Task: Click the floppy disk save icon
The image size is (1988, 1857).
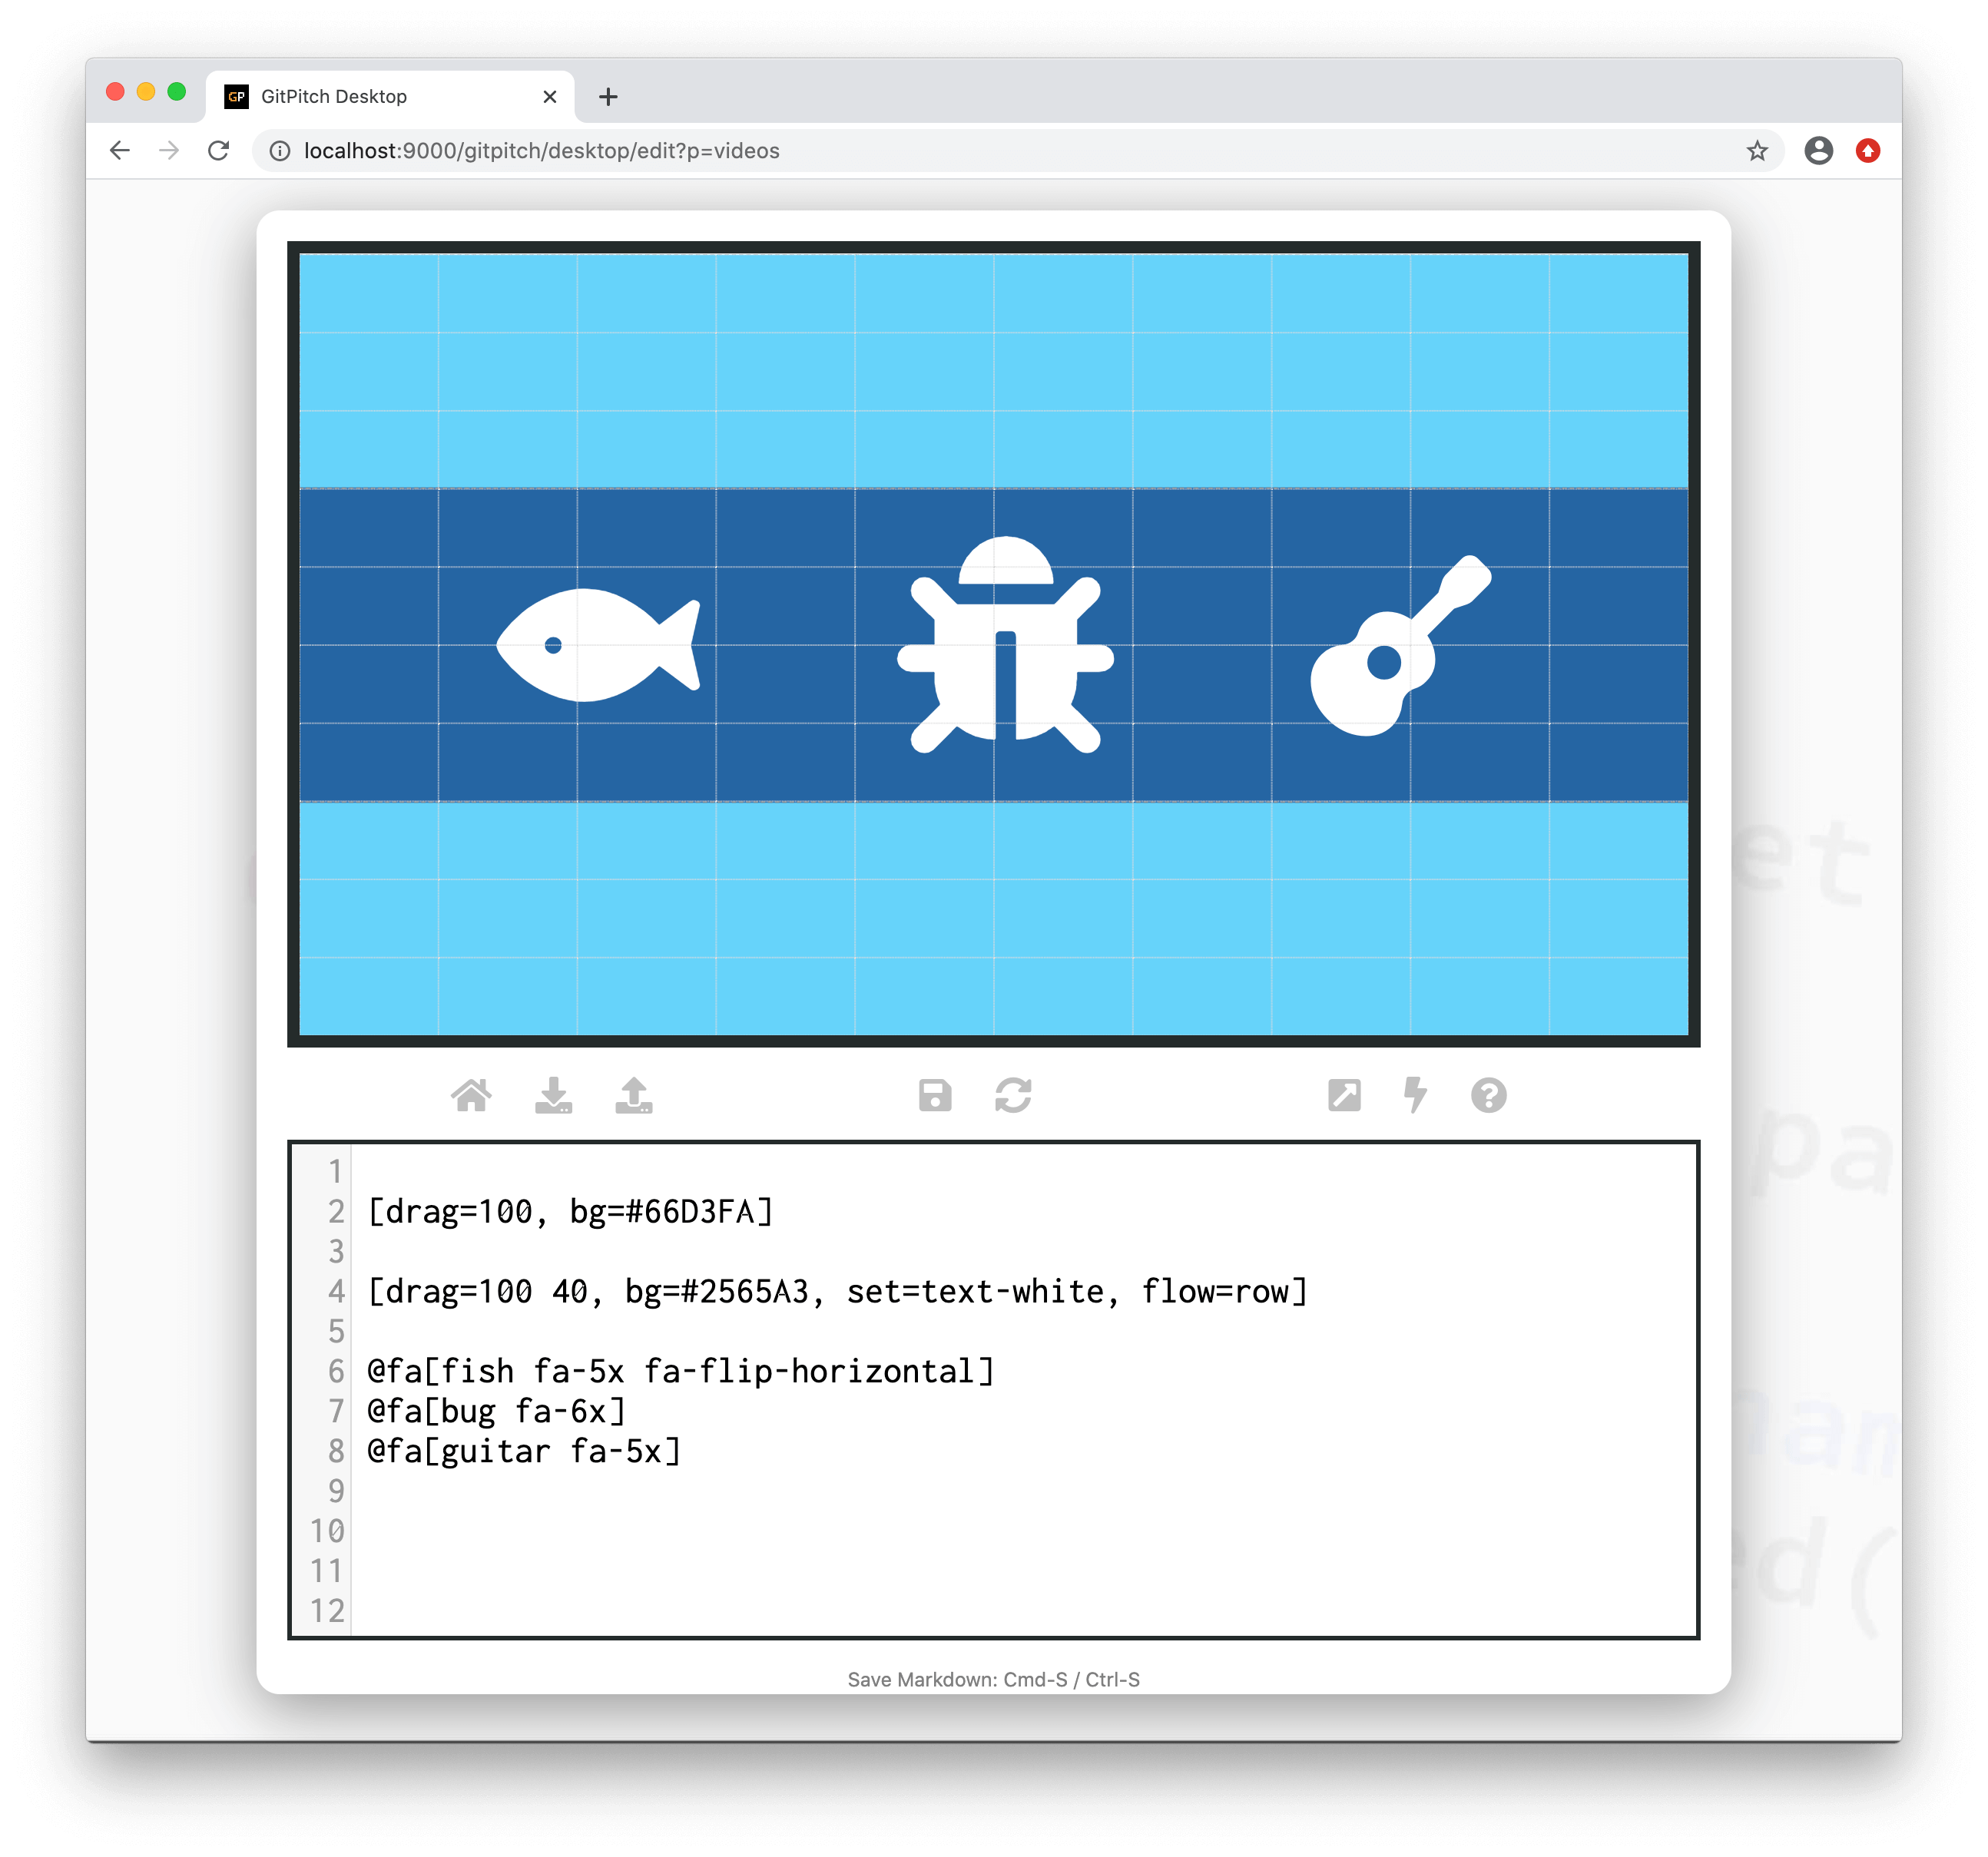Action: pyautogui.click(x=935, y=1095)
